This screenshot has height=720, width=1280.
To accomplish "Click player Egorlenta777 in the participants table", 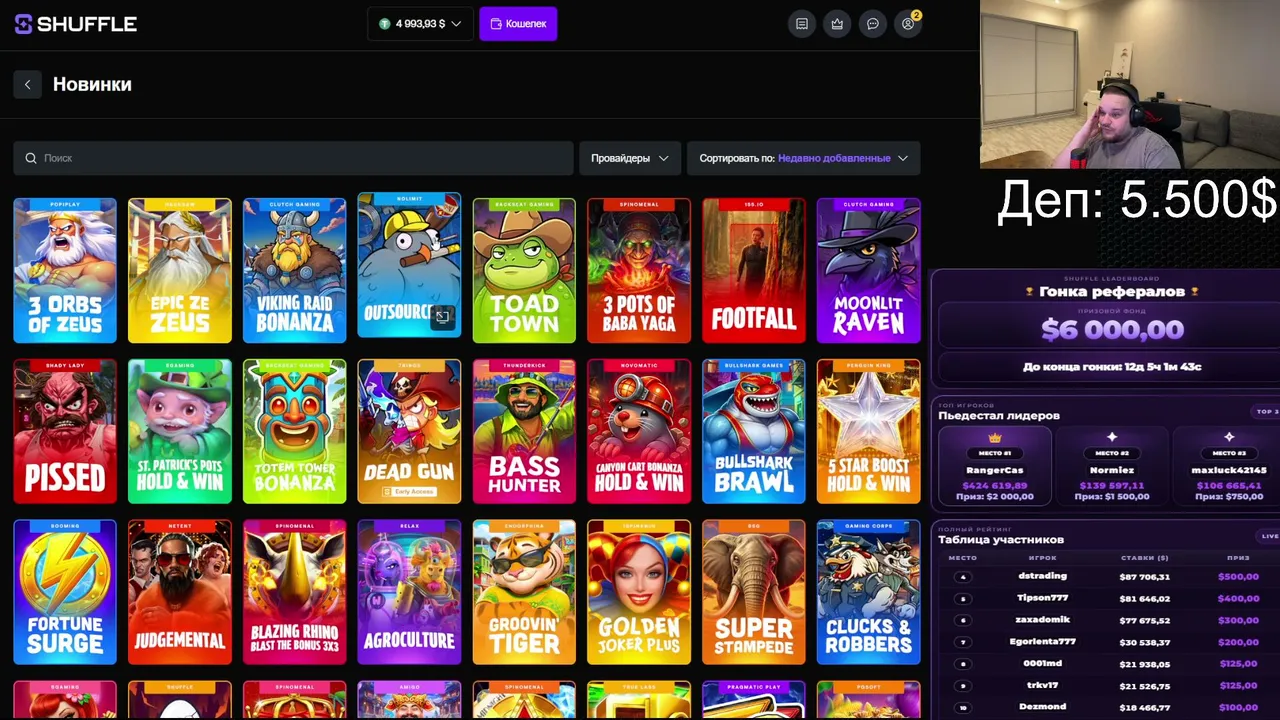I will pyautogui.click(x=1042, y=642).
